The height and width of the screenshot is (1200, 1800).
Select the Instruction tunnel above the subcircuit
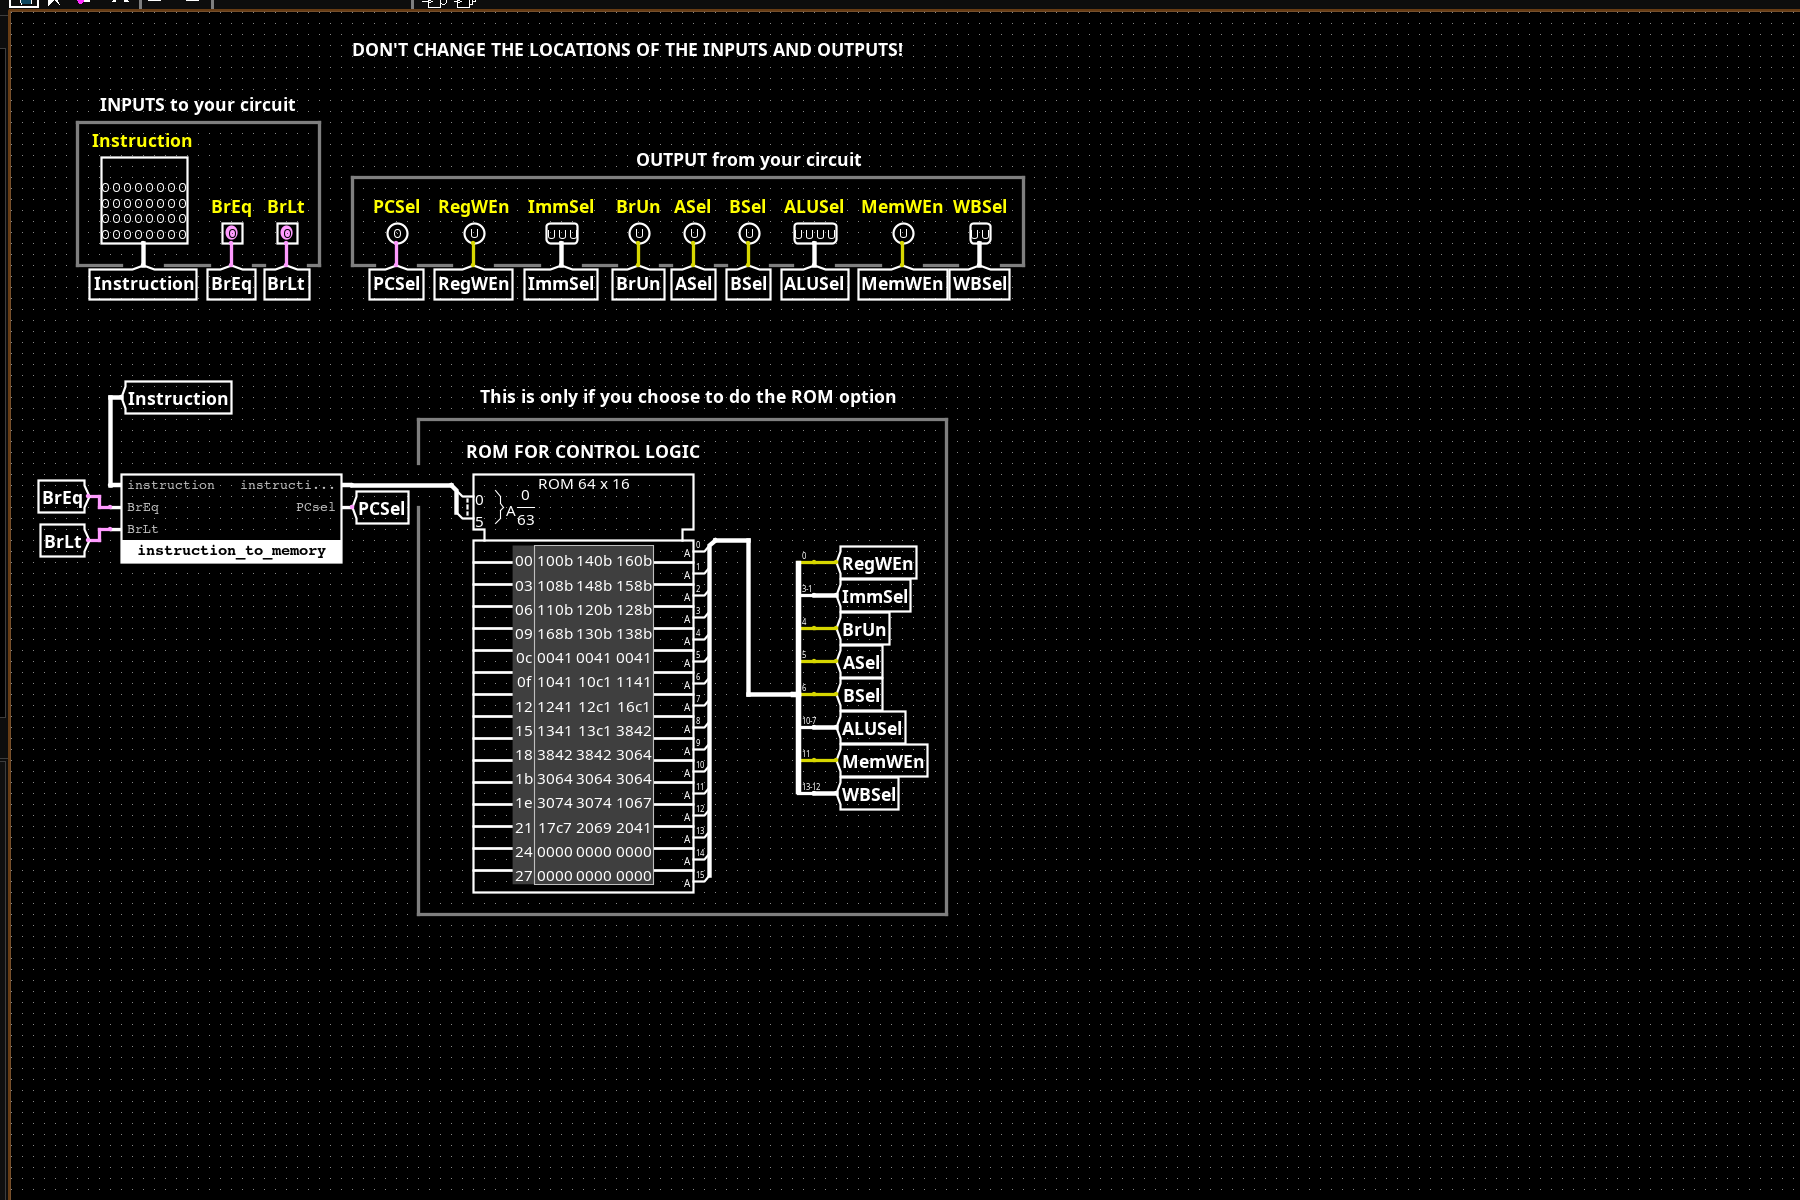tap(178, 398)
